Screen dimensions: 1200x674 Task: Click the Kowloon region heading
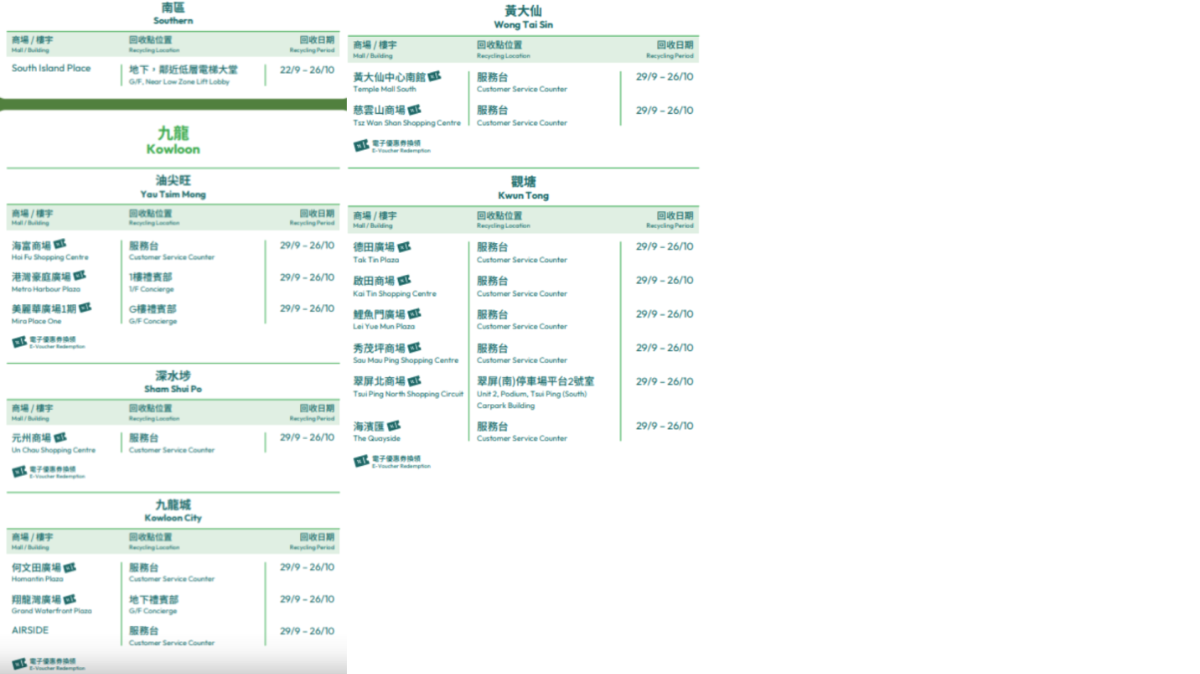(173, 141)
